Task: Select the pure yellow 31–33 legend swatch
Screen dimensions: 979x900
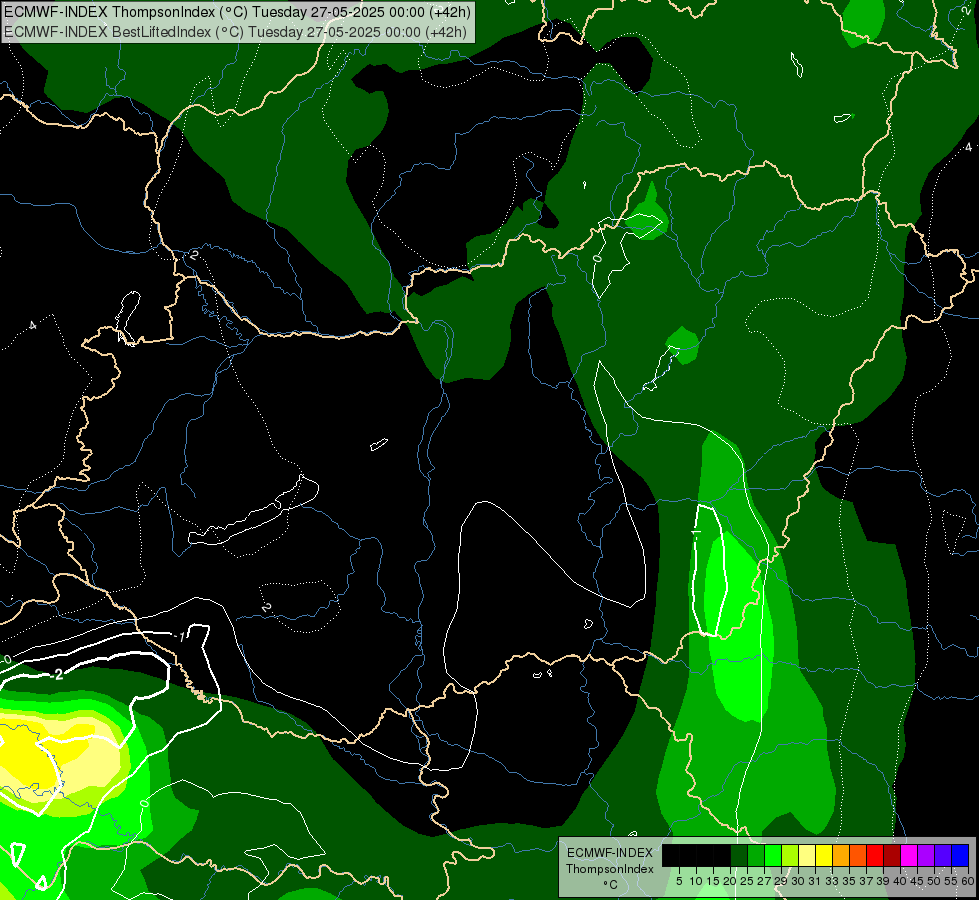Action: 824,856
